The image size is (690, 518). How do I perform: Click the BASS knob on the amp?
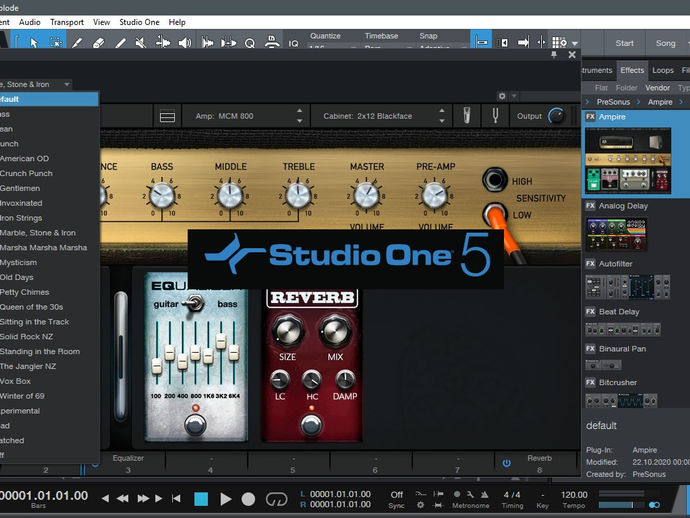(162, 196)
